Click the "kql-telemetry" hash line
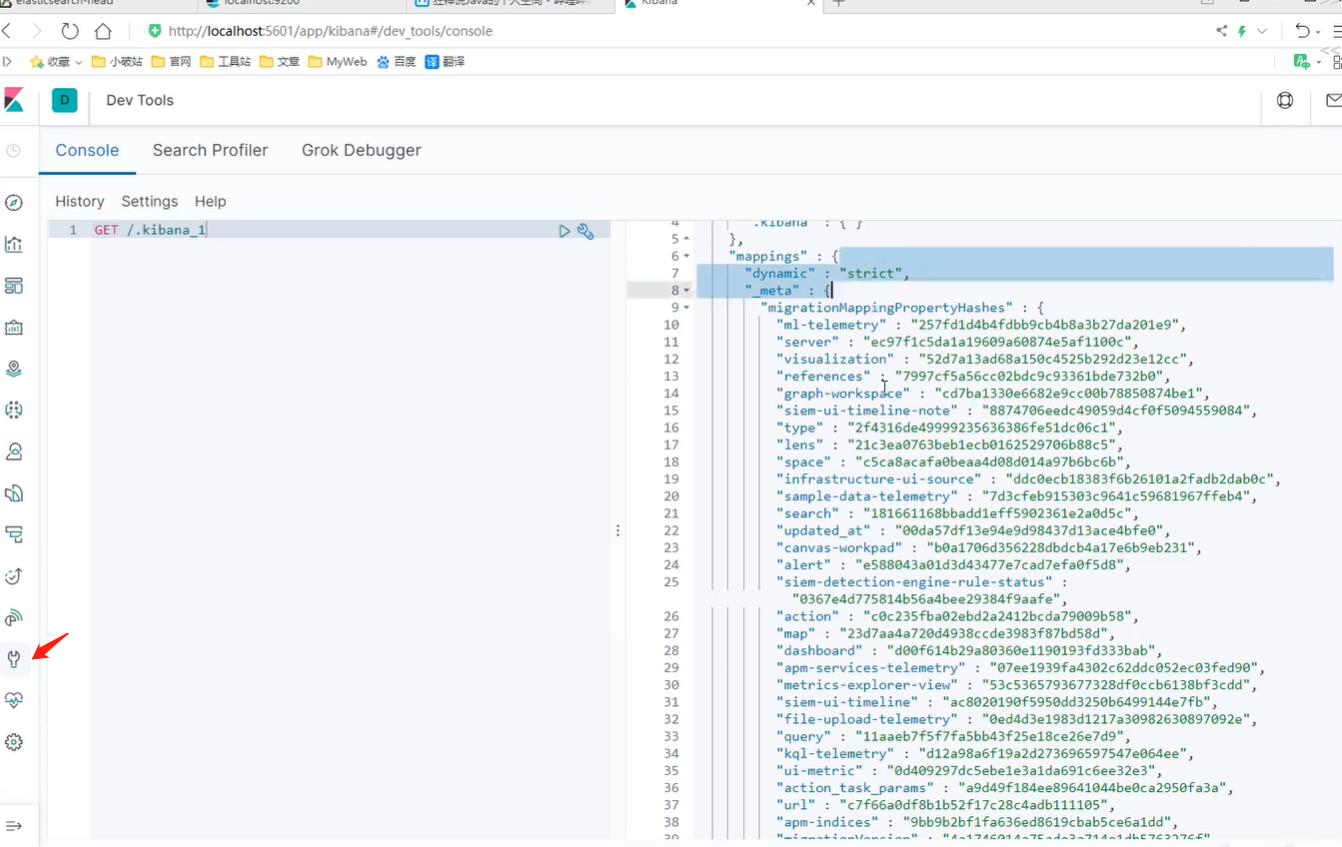This screenshot has width=1342, height=847. tap(986, 753)
